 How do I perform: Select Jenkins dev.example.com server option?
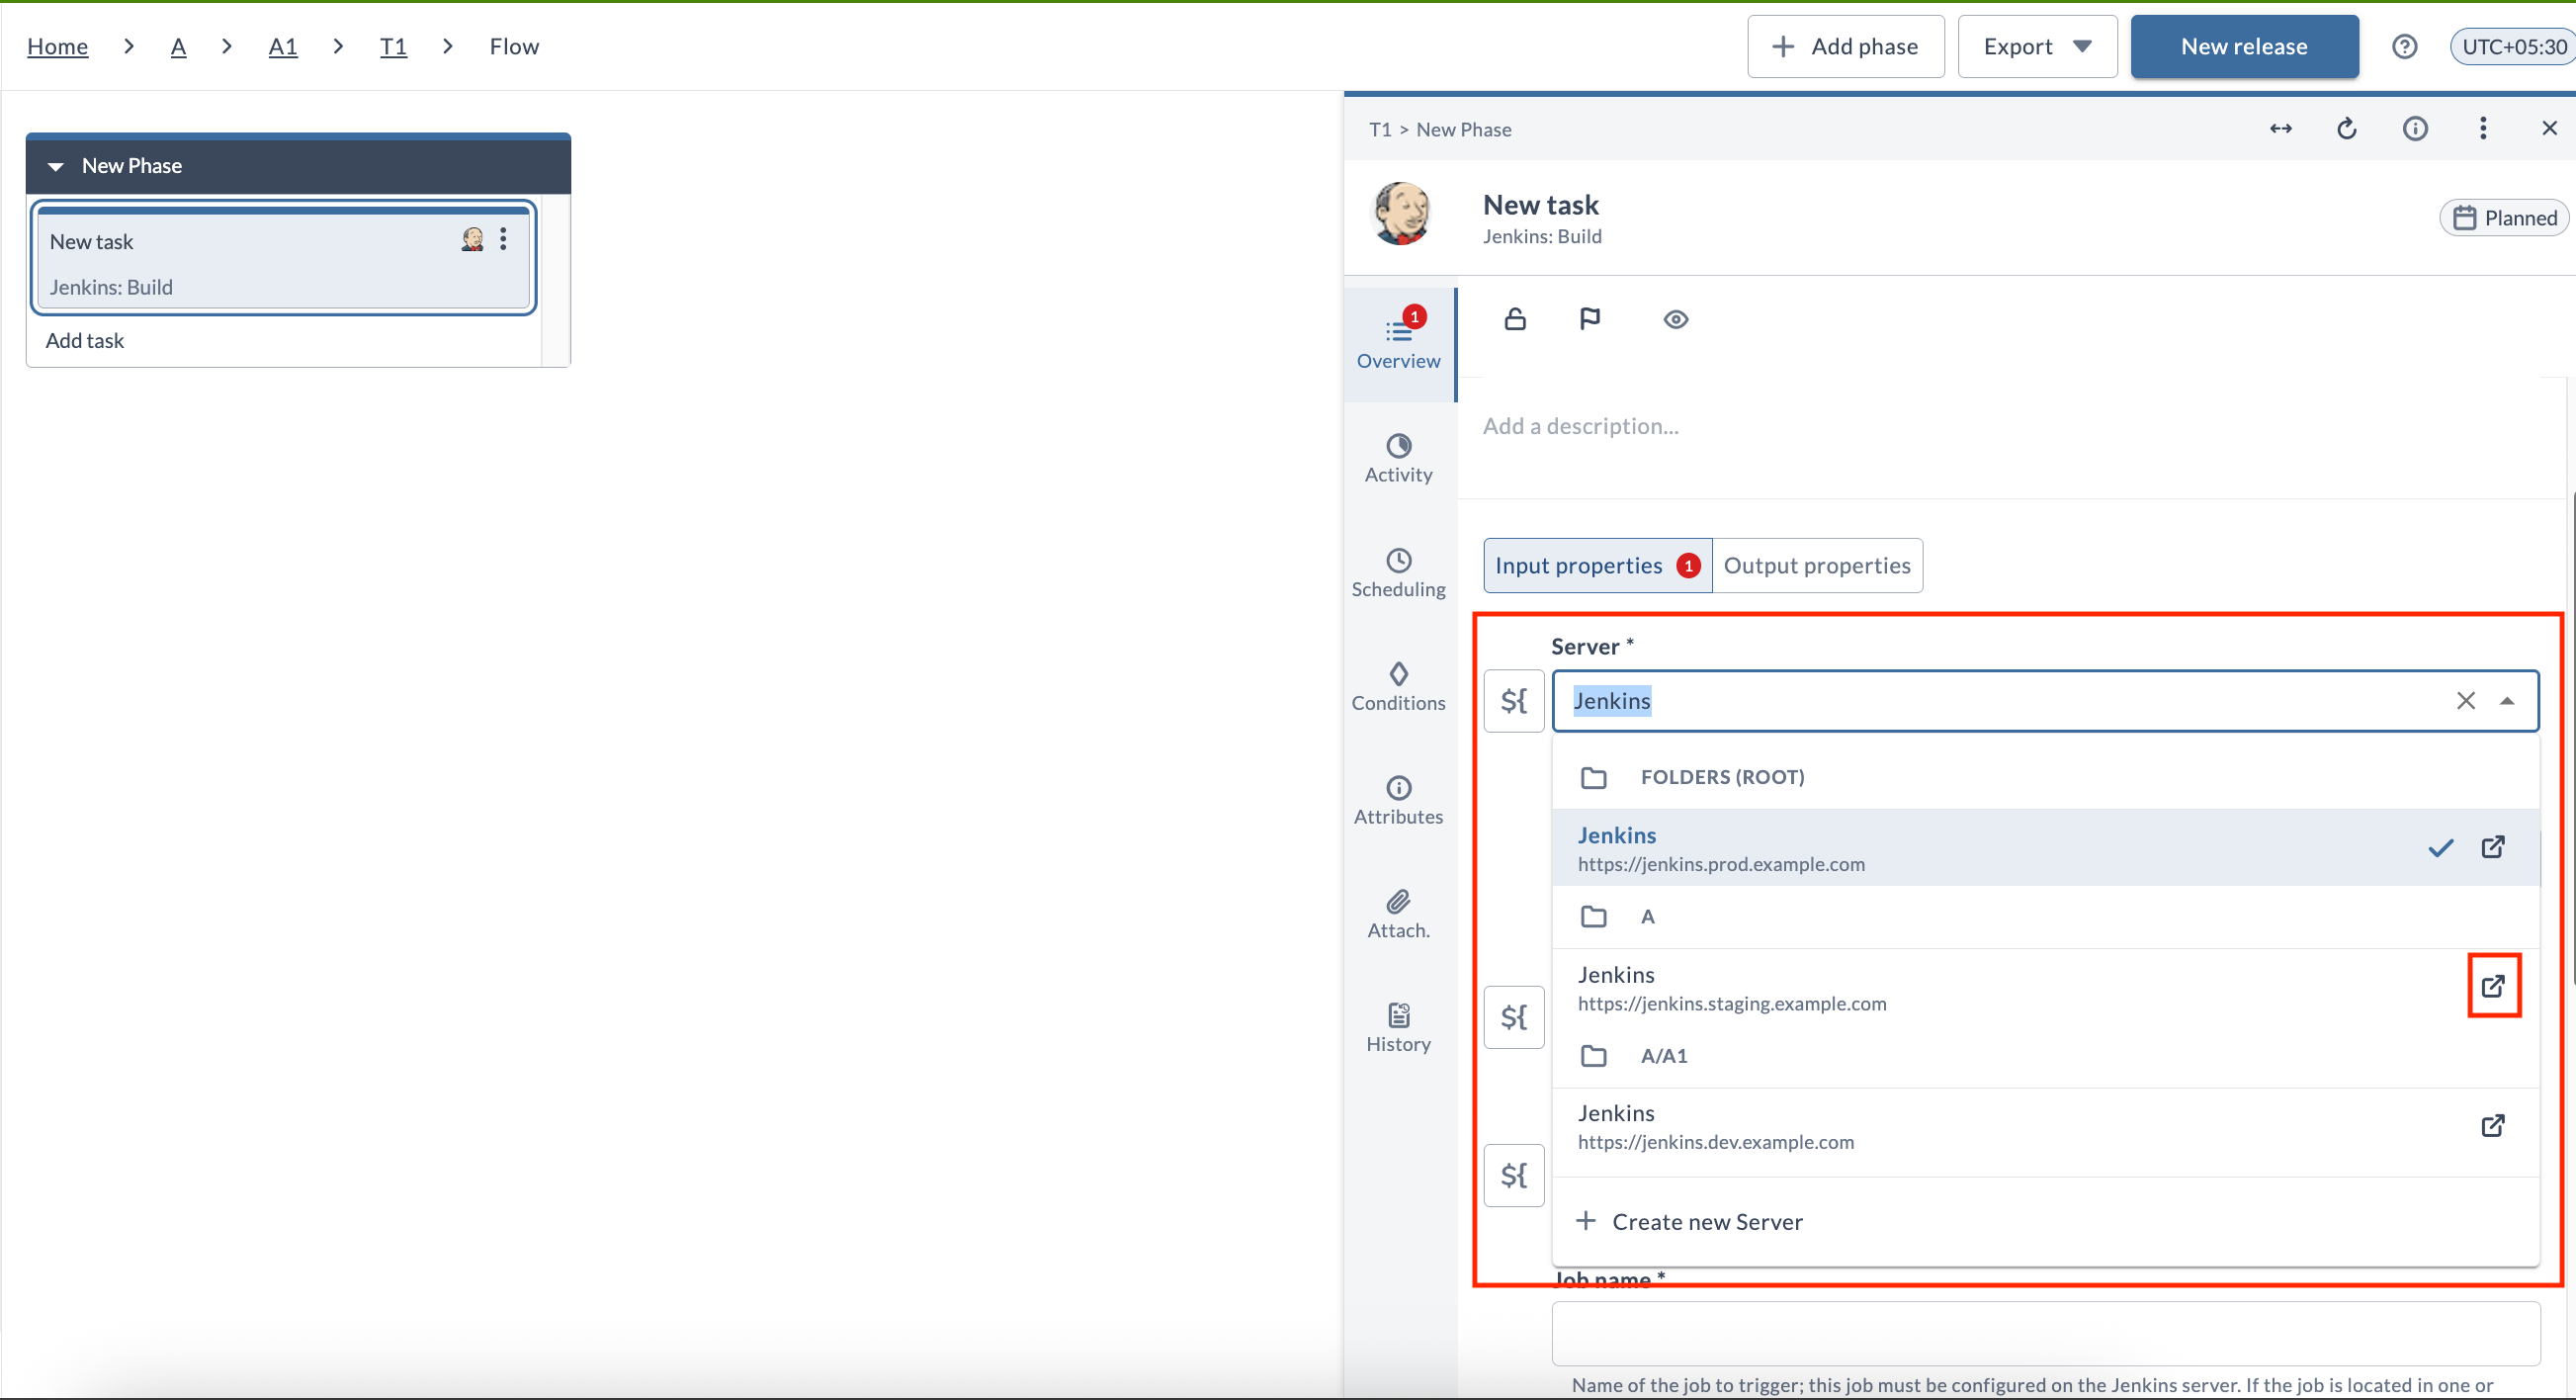[x=2045, y=1127]
